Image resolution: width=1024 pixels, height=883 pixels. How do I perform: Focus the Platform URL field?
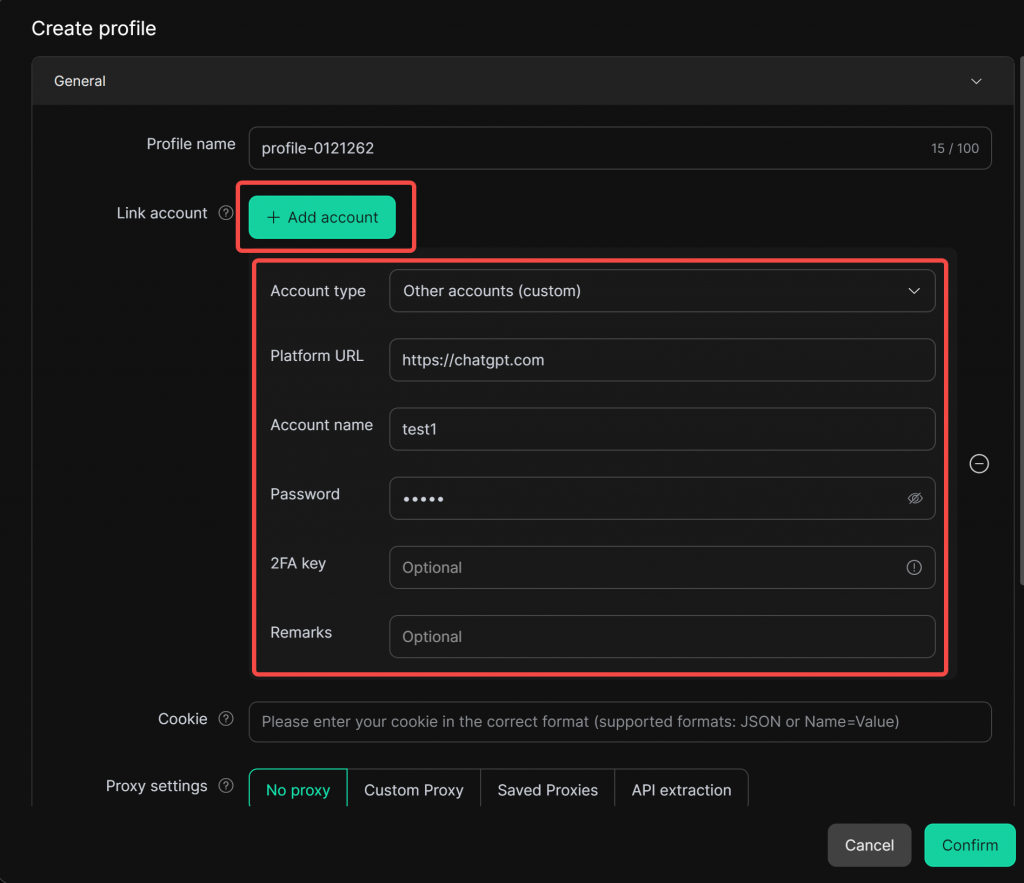[x=661, y=360]
